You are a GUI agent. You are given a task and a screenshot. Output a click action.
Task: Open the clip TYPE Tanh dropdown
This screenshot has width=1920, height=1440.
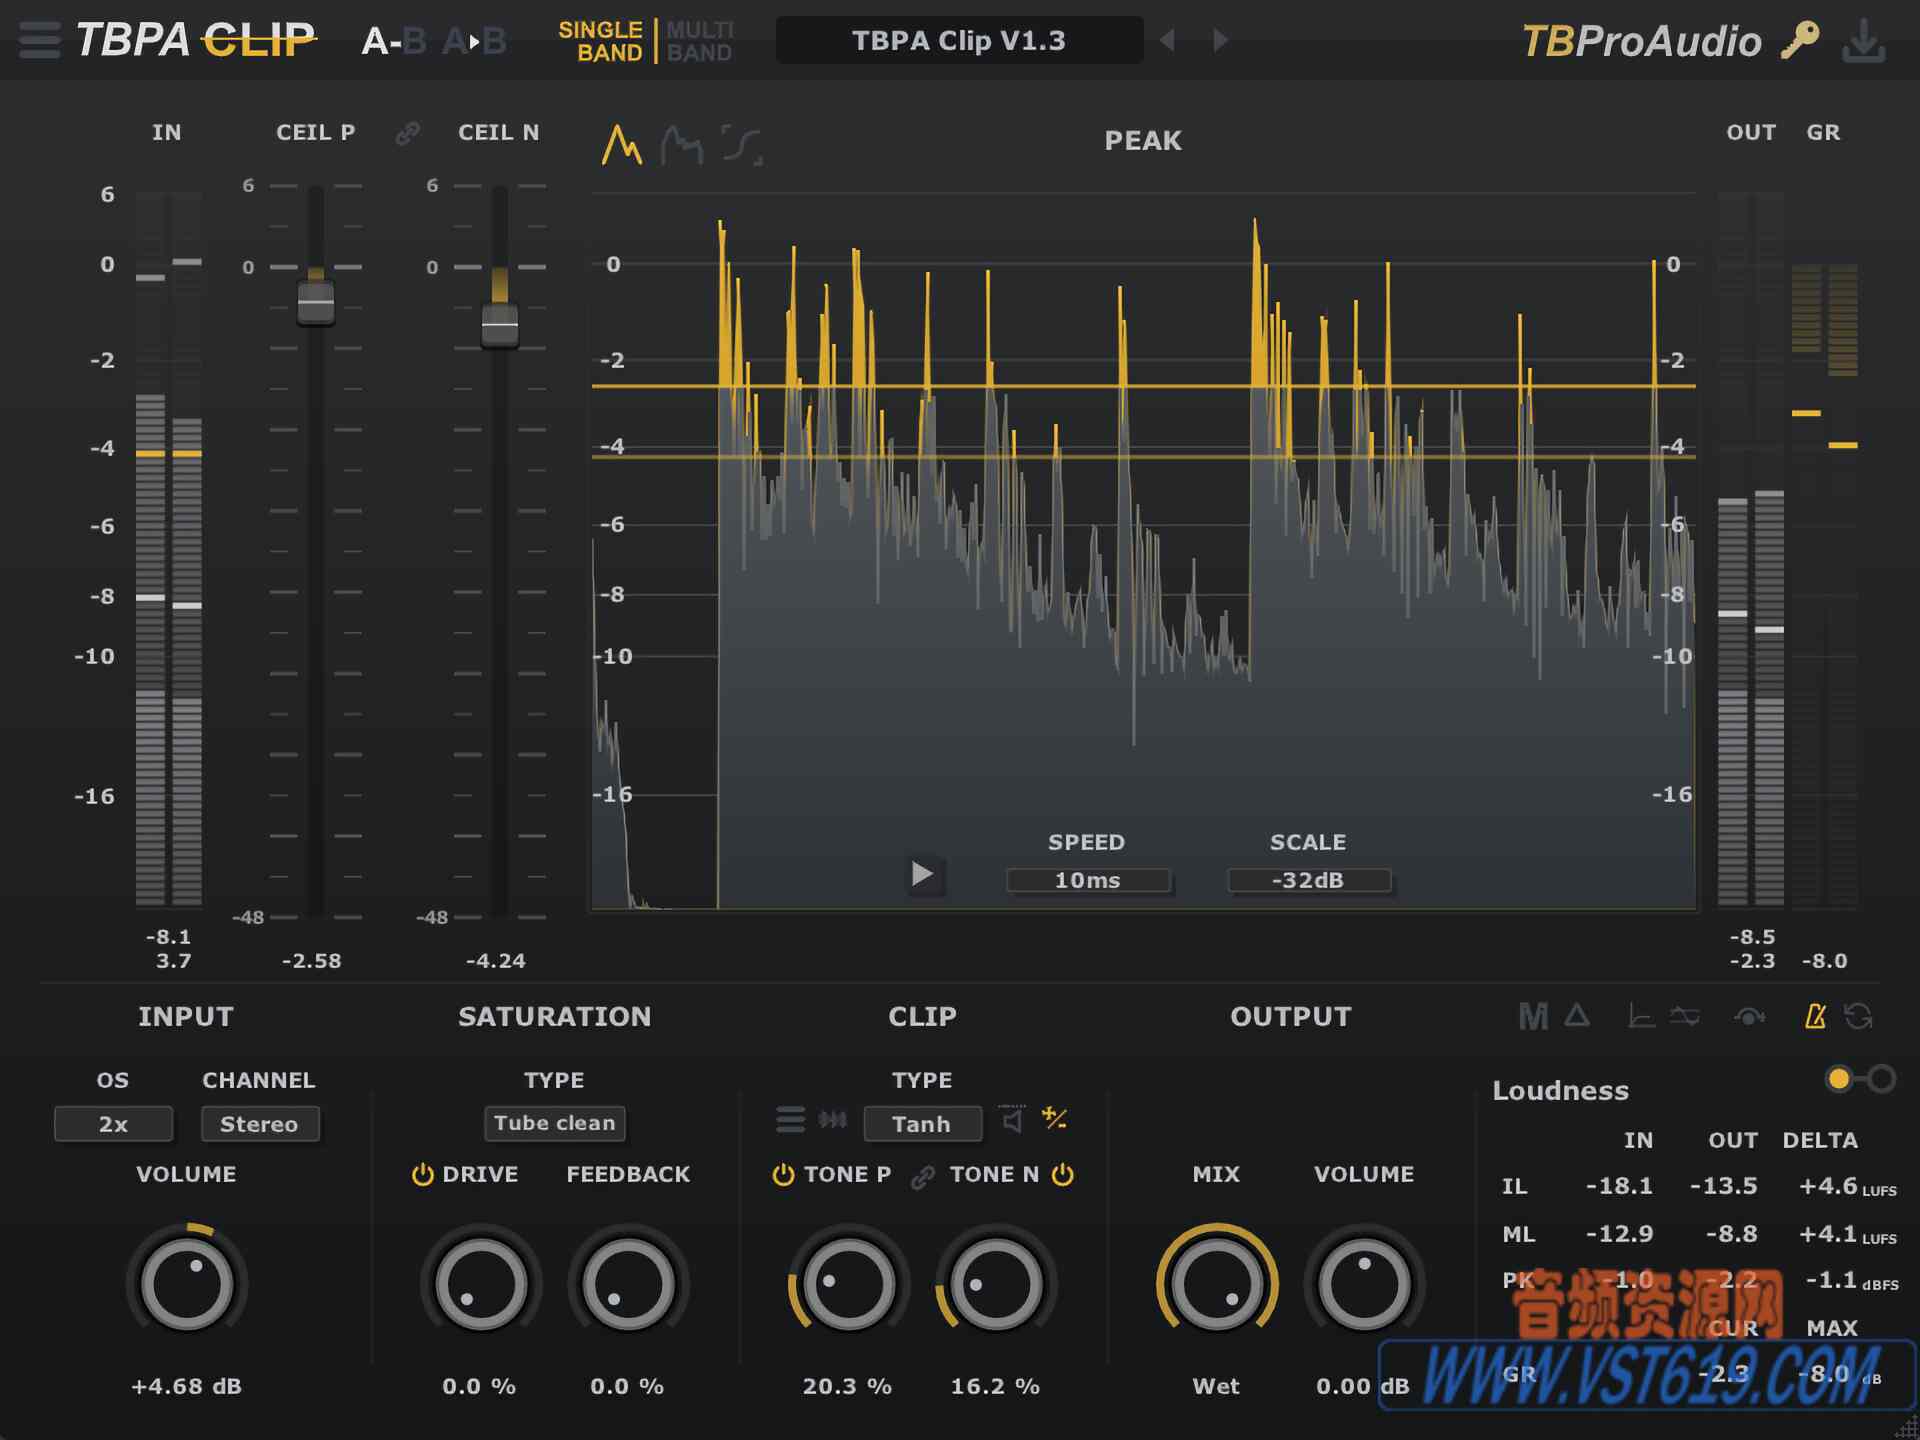[922, 1124]
